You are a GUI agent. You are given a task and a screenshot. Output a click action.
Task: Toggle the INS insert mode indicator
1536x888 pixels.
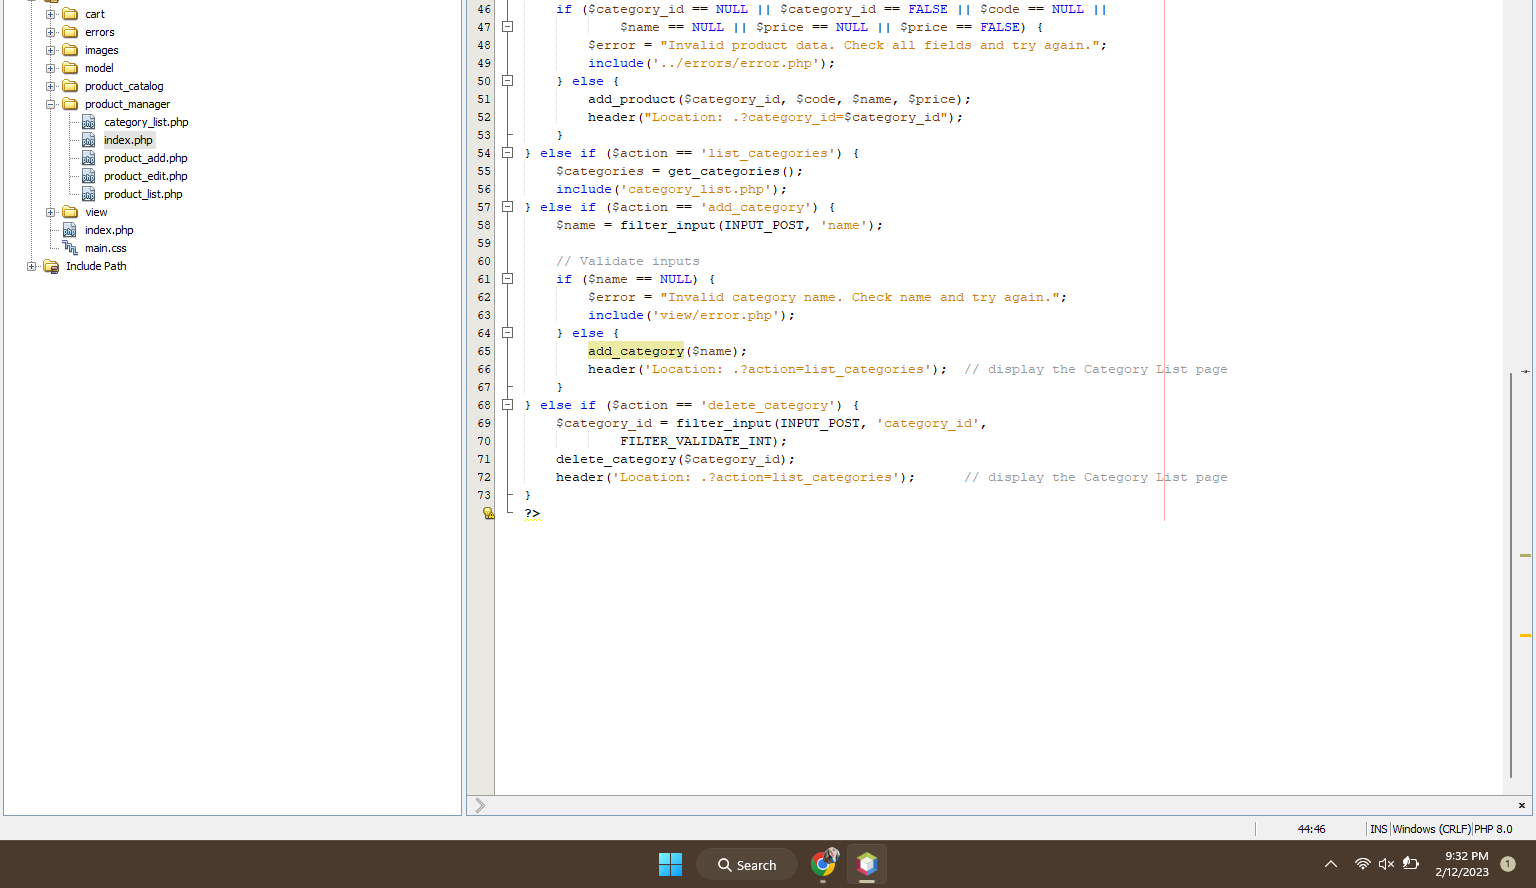(x=1378, y=829)
